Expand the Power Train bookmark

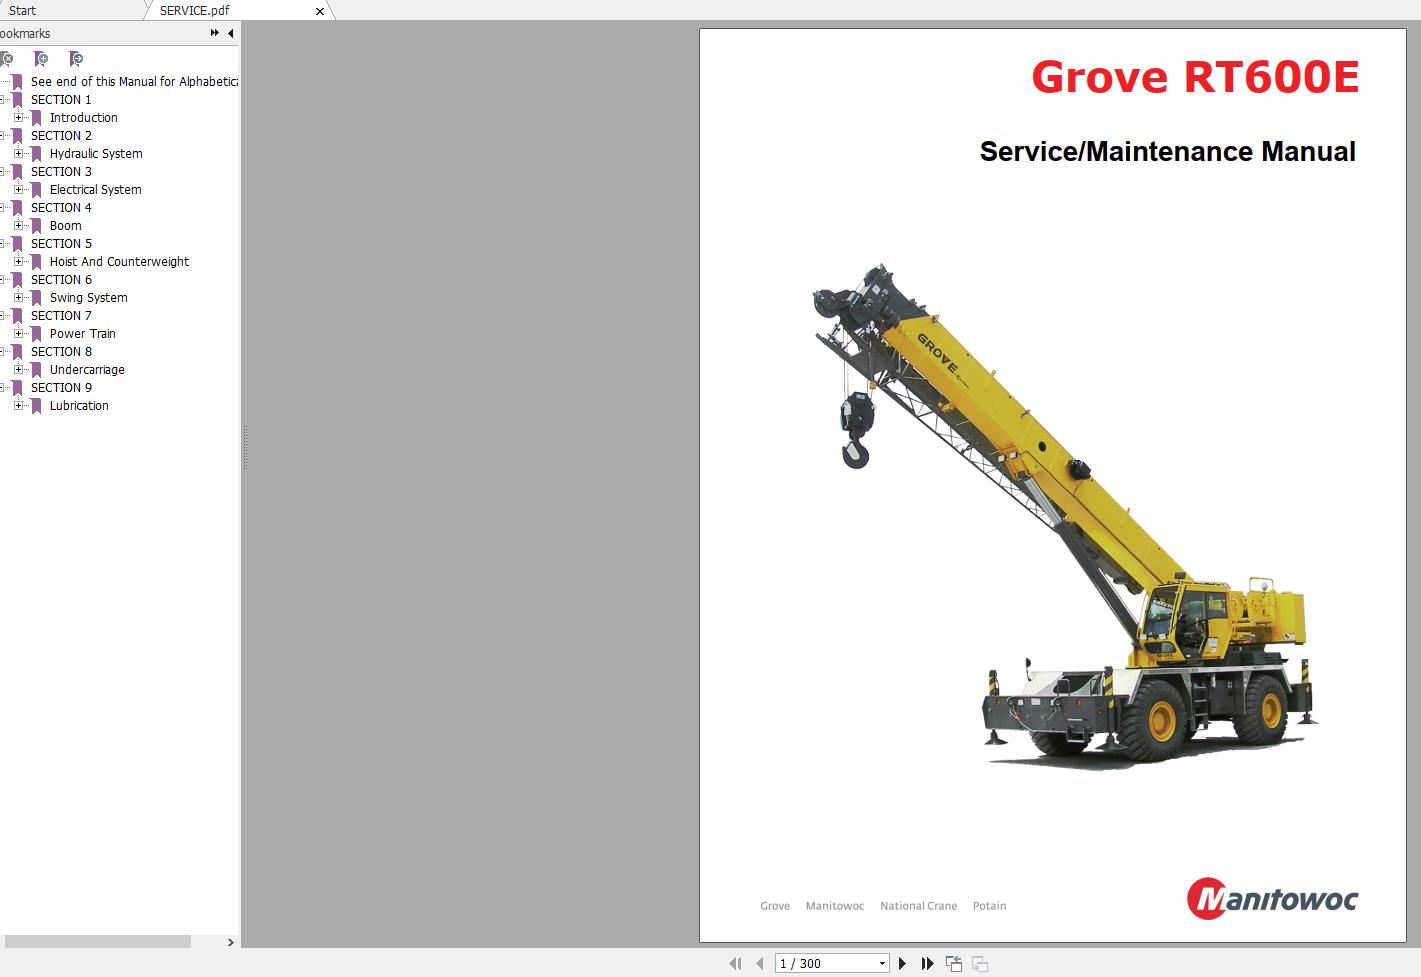coord(18,333)
